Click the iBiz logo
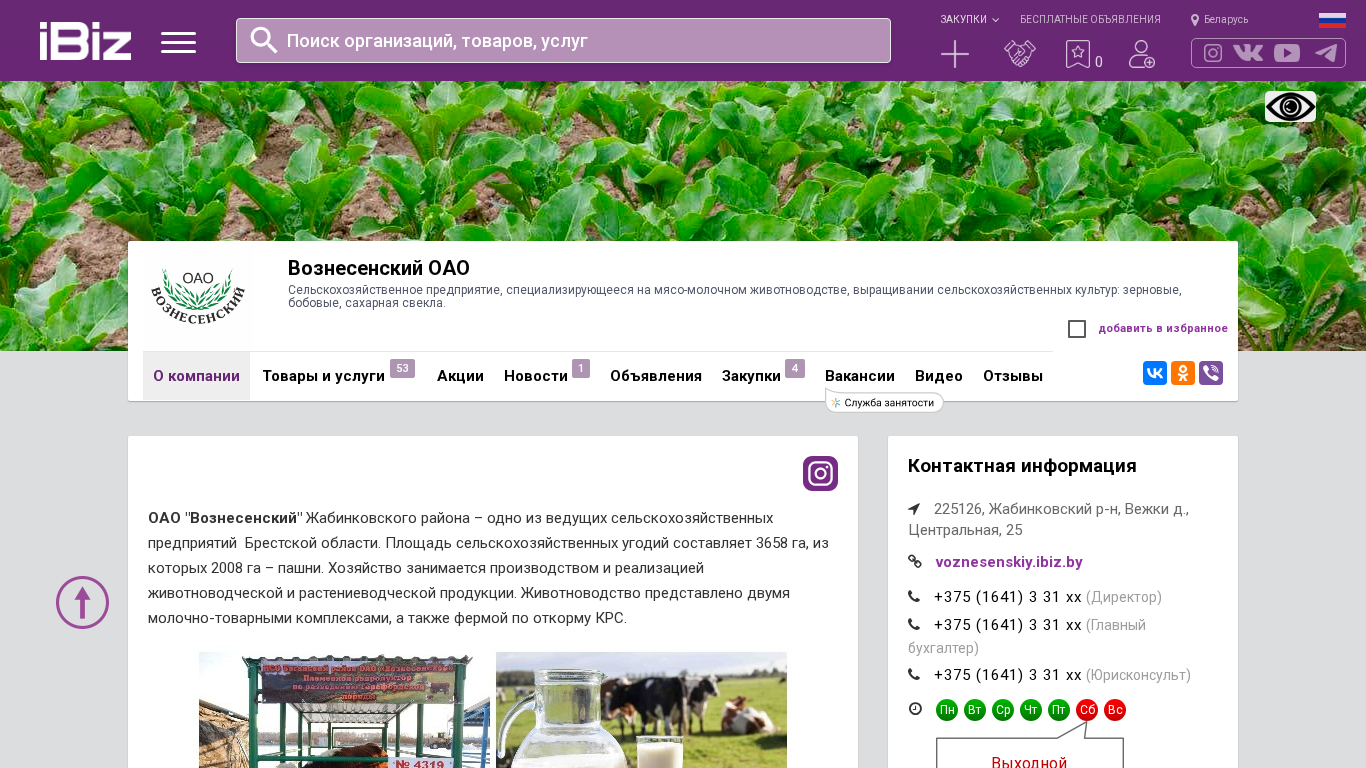This screenshot has height=768, width=1366. click(85, 41)
